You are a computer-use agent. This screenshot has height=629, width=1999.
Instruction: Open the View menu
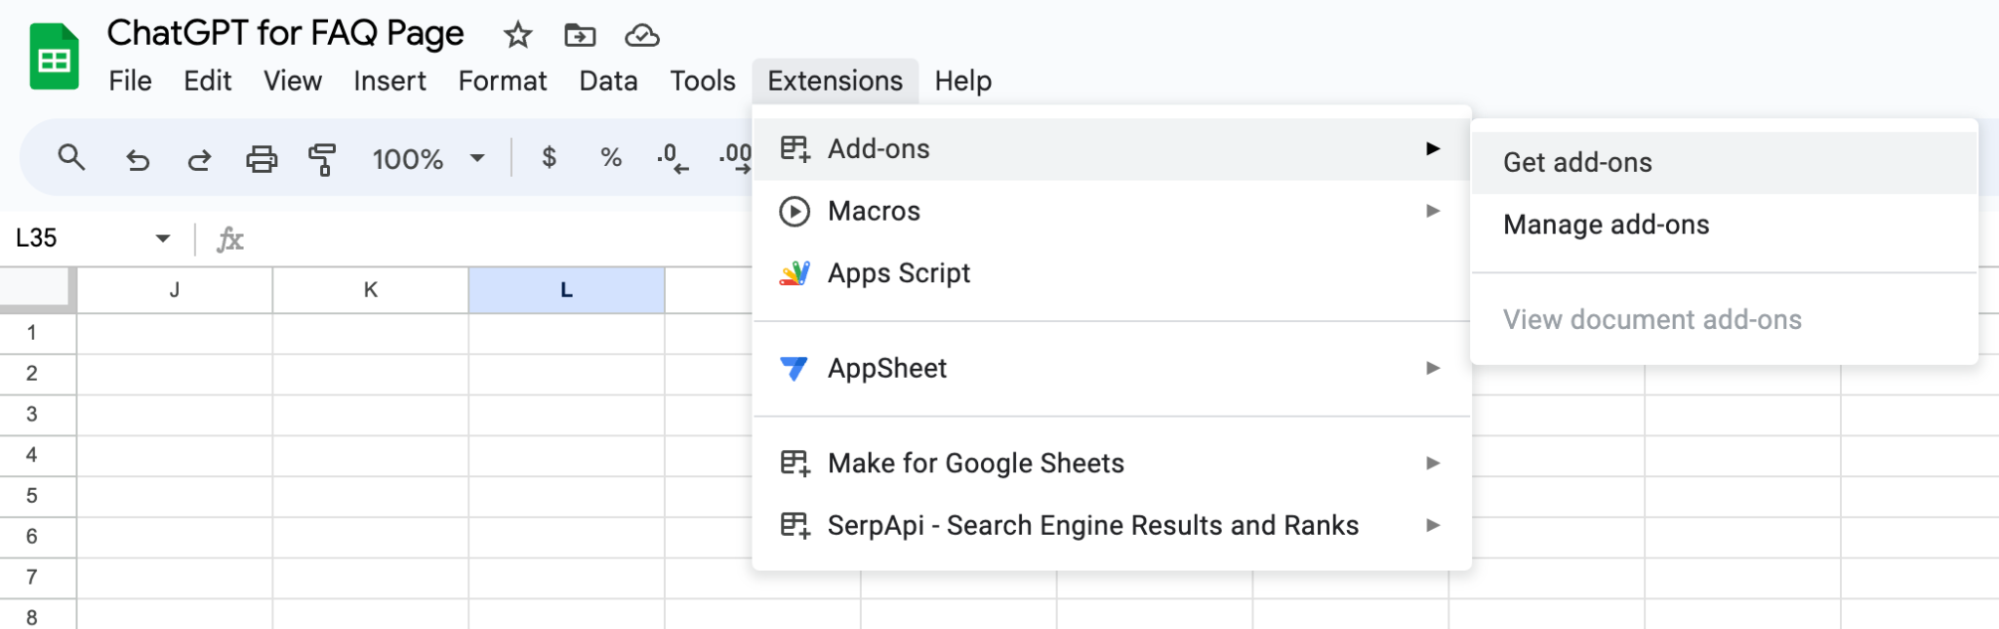tap(292, 81)
